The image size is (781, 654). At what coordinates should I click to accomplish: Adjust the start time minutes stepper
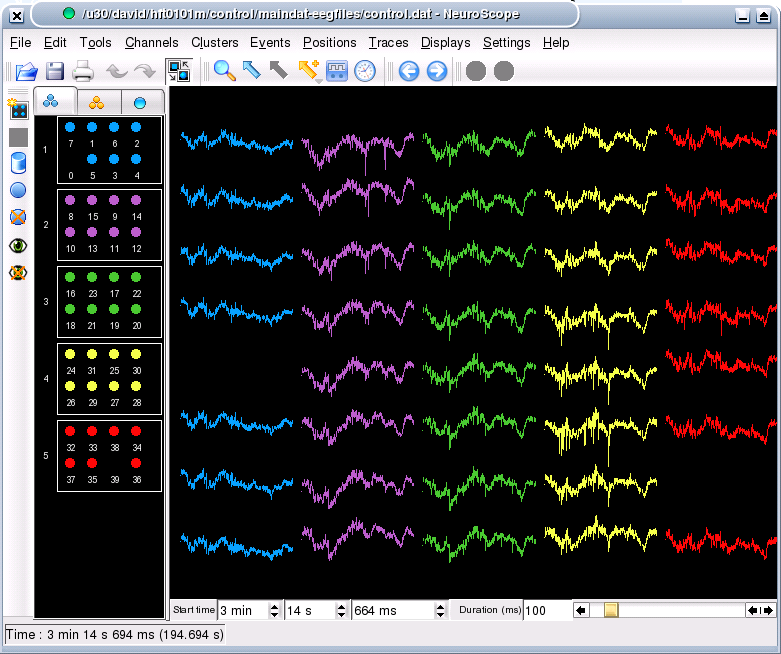[274, 610]
